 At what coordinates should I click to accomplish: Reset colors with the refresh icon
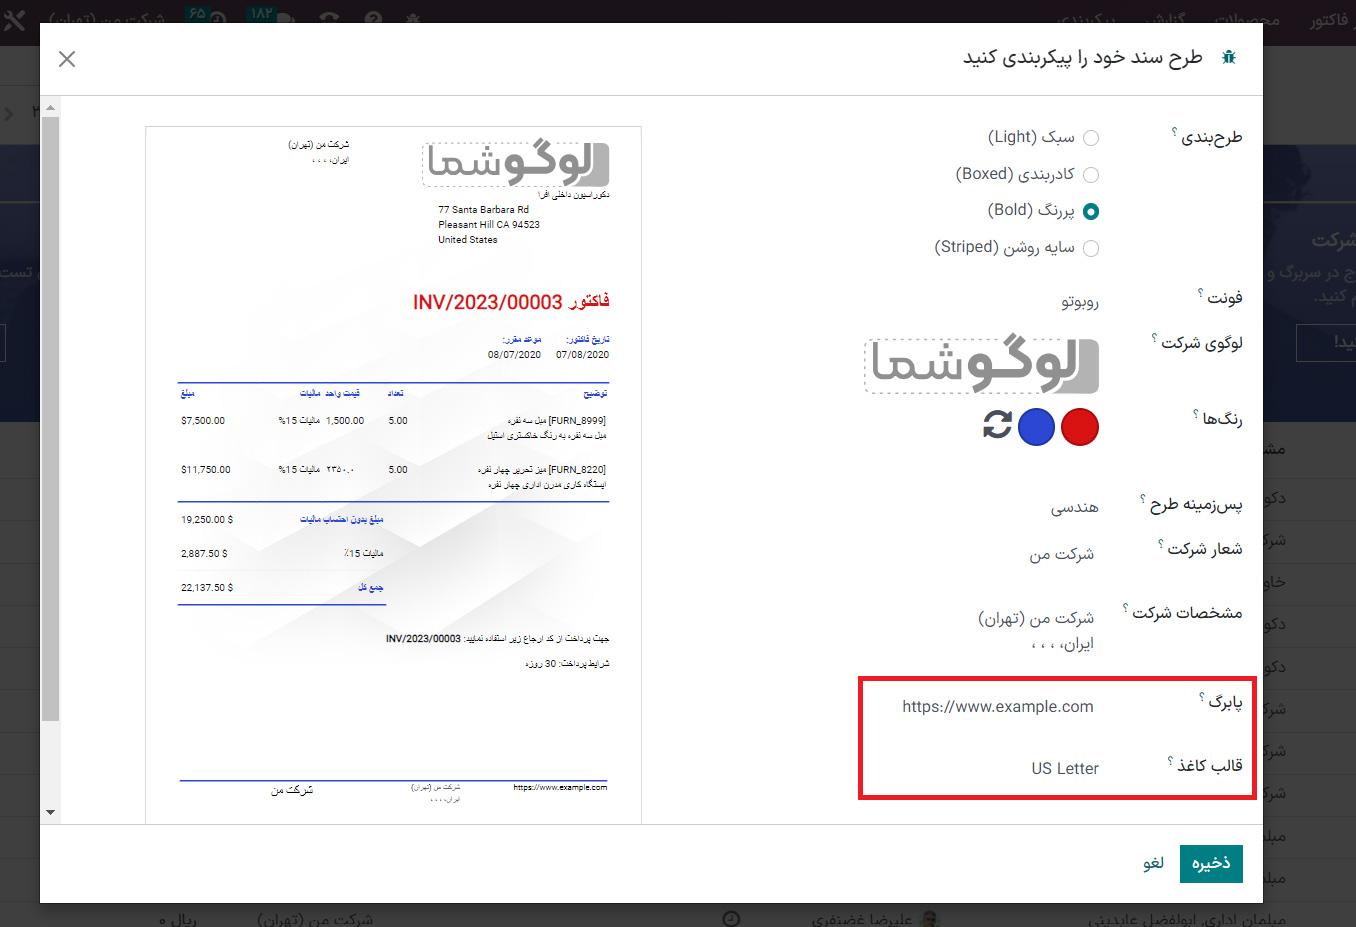[997, 425]
